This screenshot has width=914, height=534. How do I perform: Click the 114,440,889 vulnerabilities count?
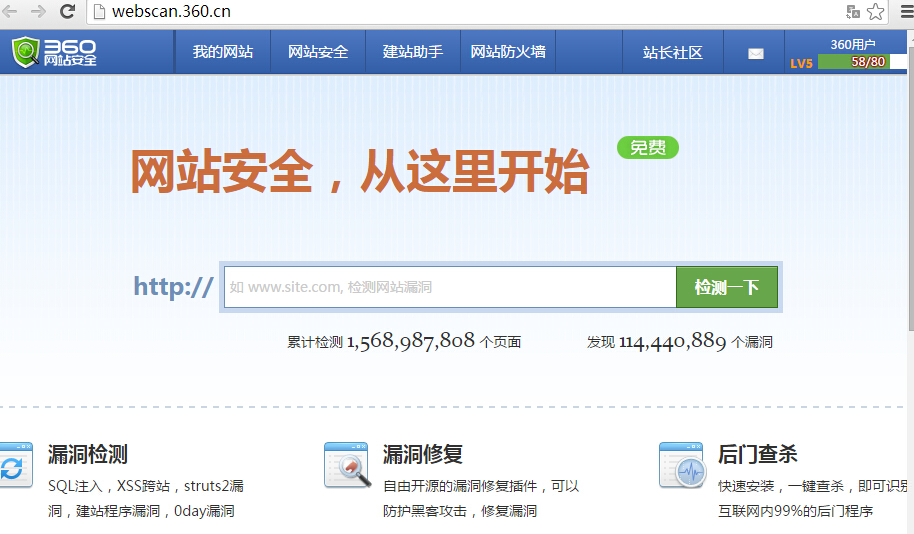pyautogui.click(x=672, y=341)
